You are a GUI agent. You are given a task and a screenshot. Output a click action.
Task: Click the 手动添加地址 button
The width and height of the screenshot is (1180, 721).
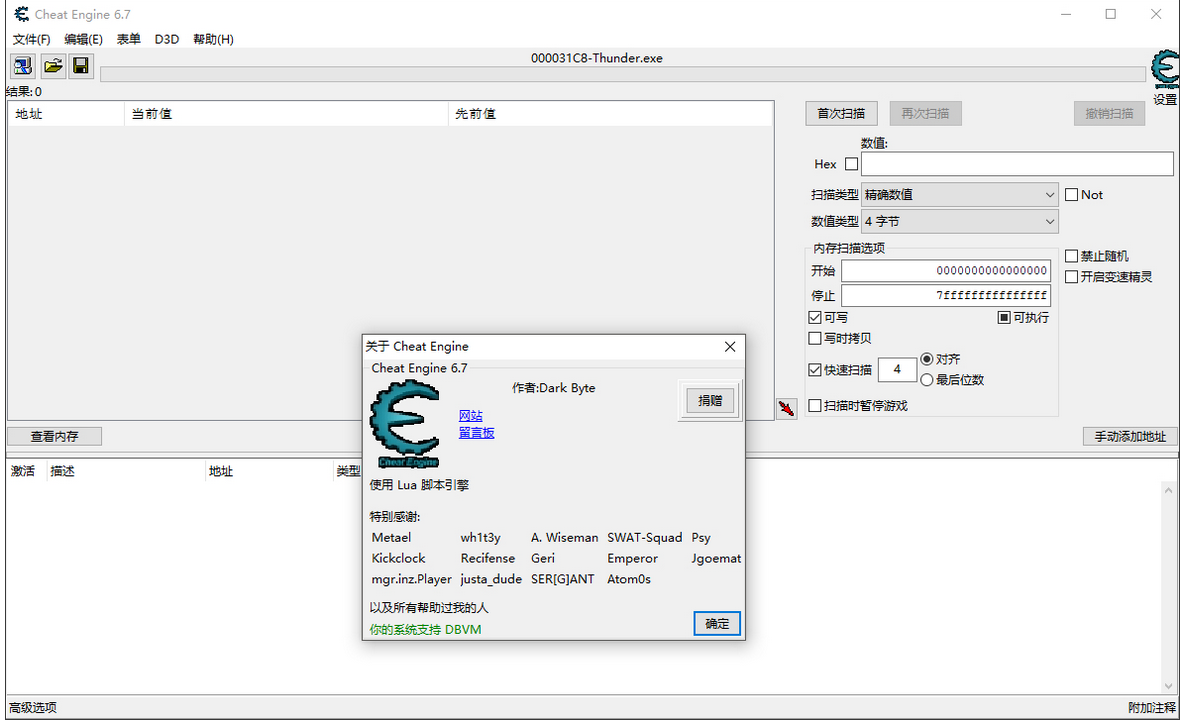point(1130,437)
